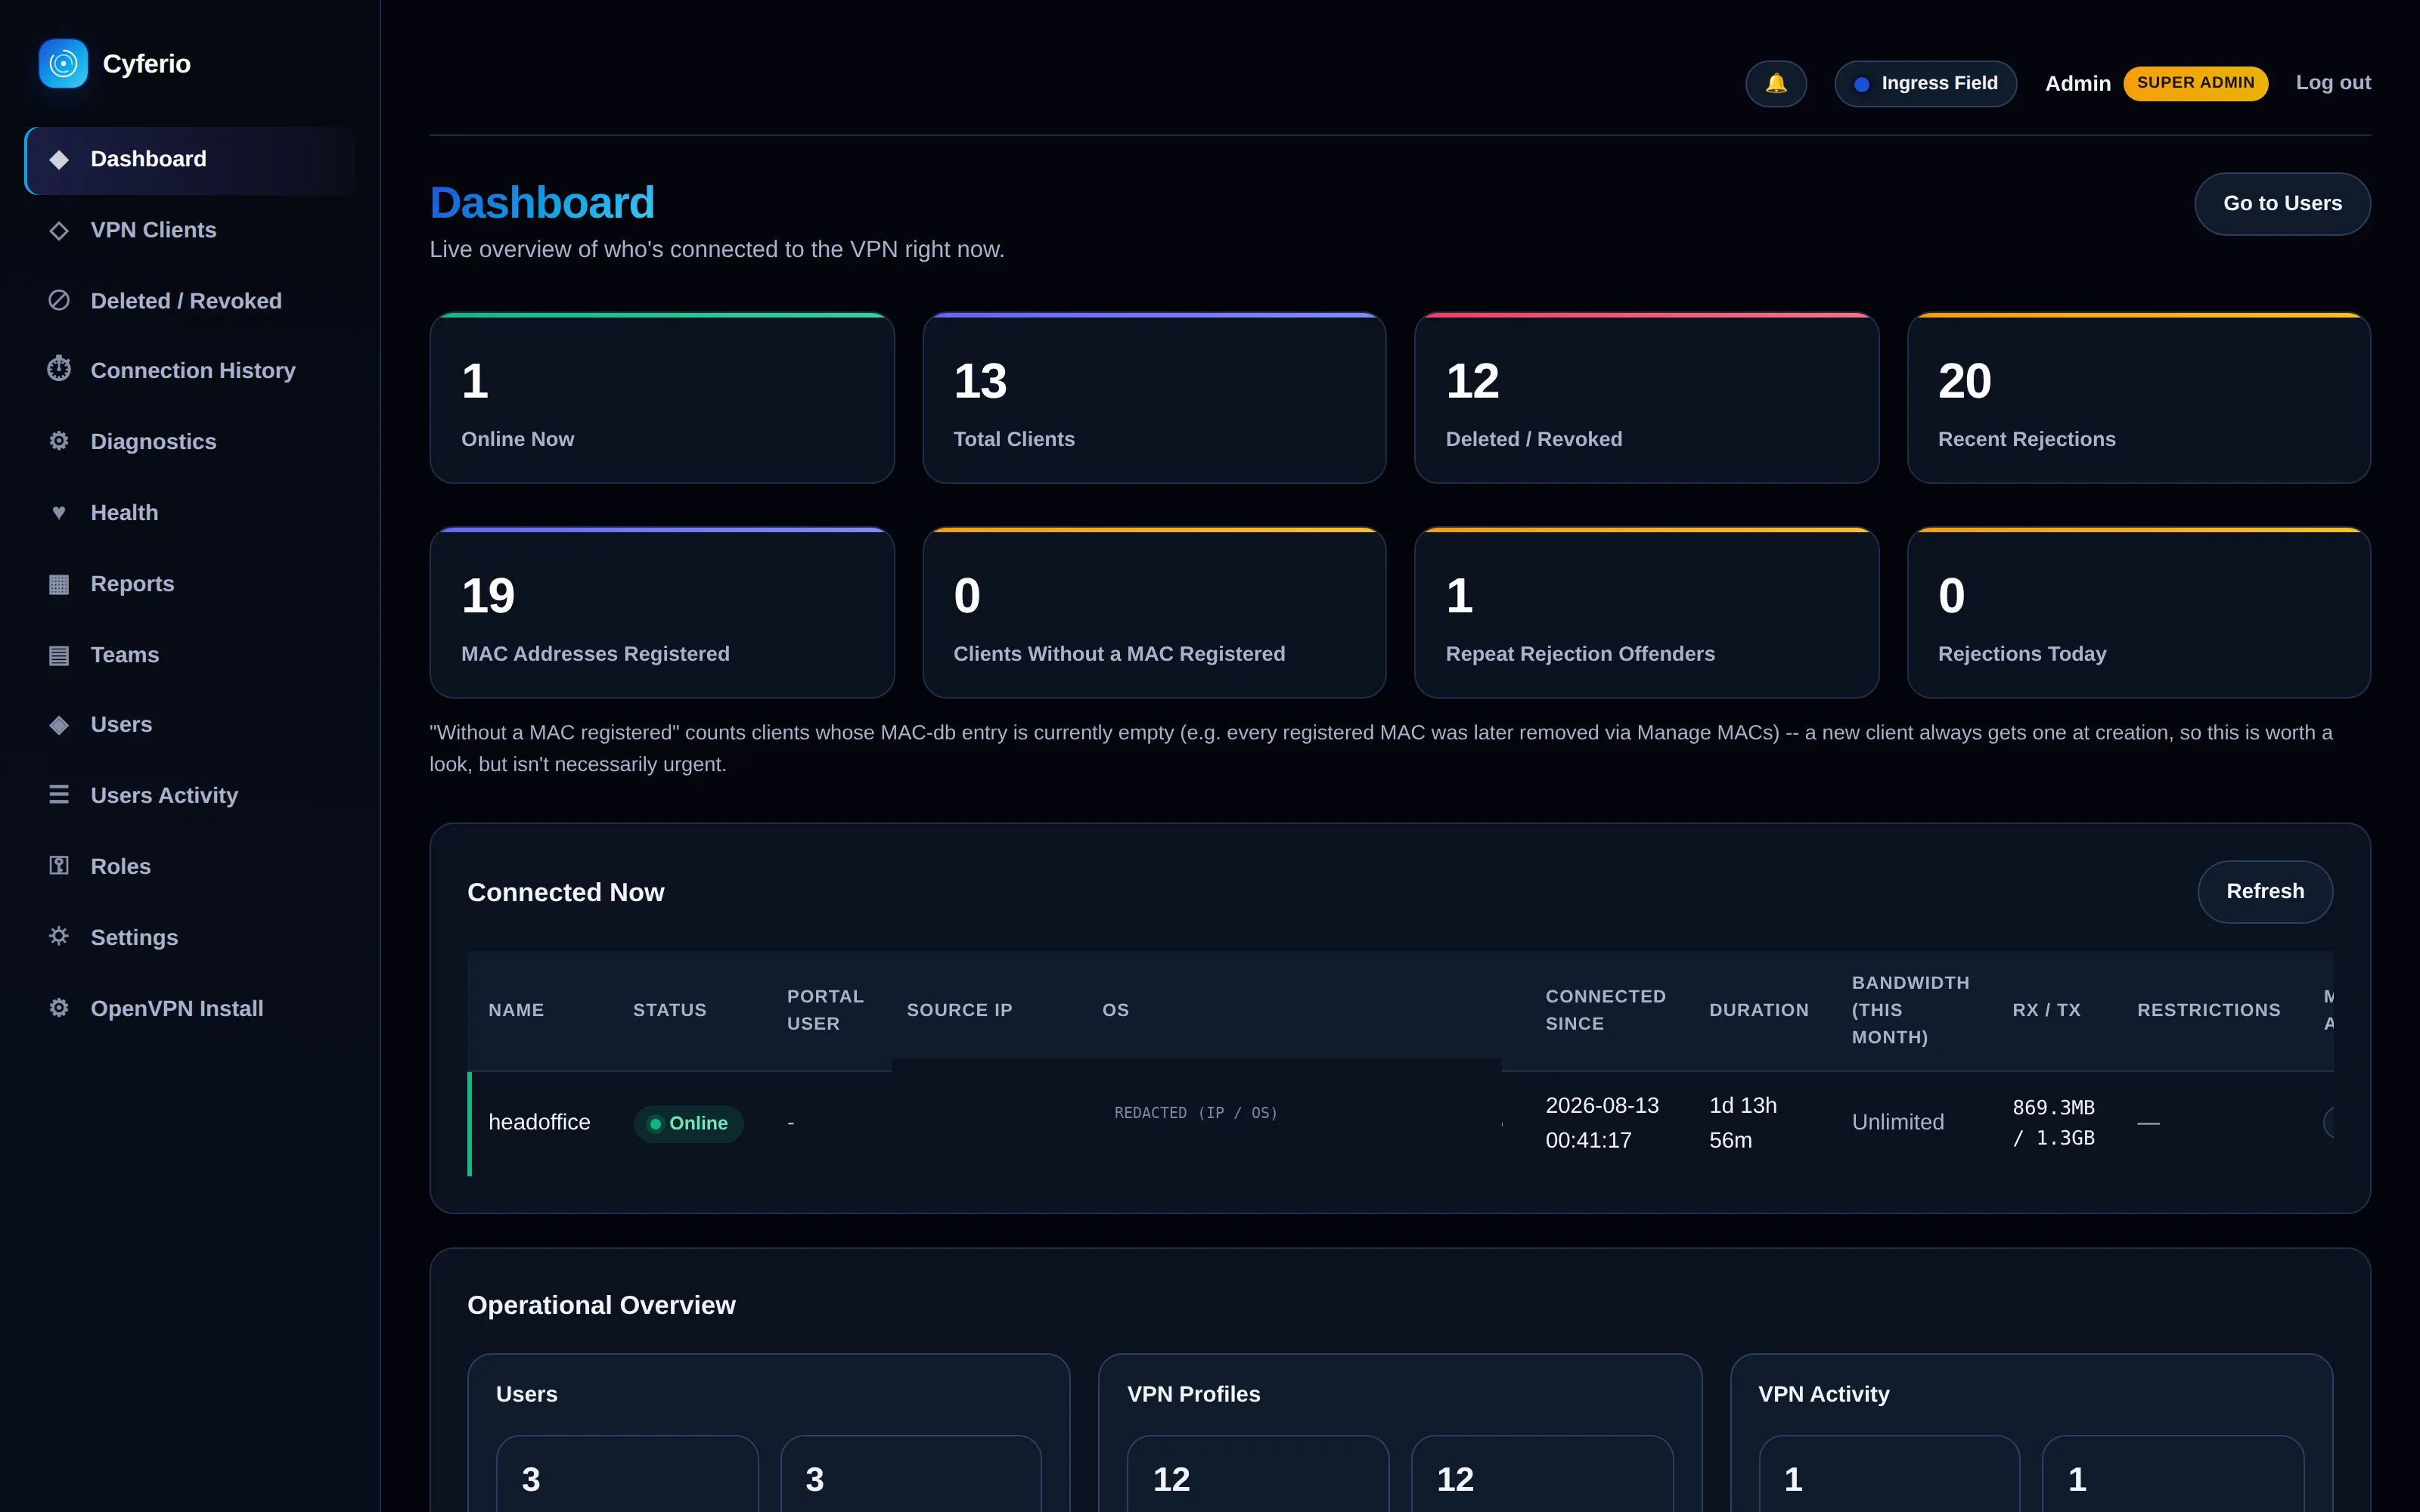The image size is (2420, 1512).
Task: Click the Rejections Today card
Action: pyautogui.click(x=2139, y=613)
